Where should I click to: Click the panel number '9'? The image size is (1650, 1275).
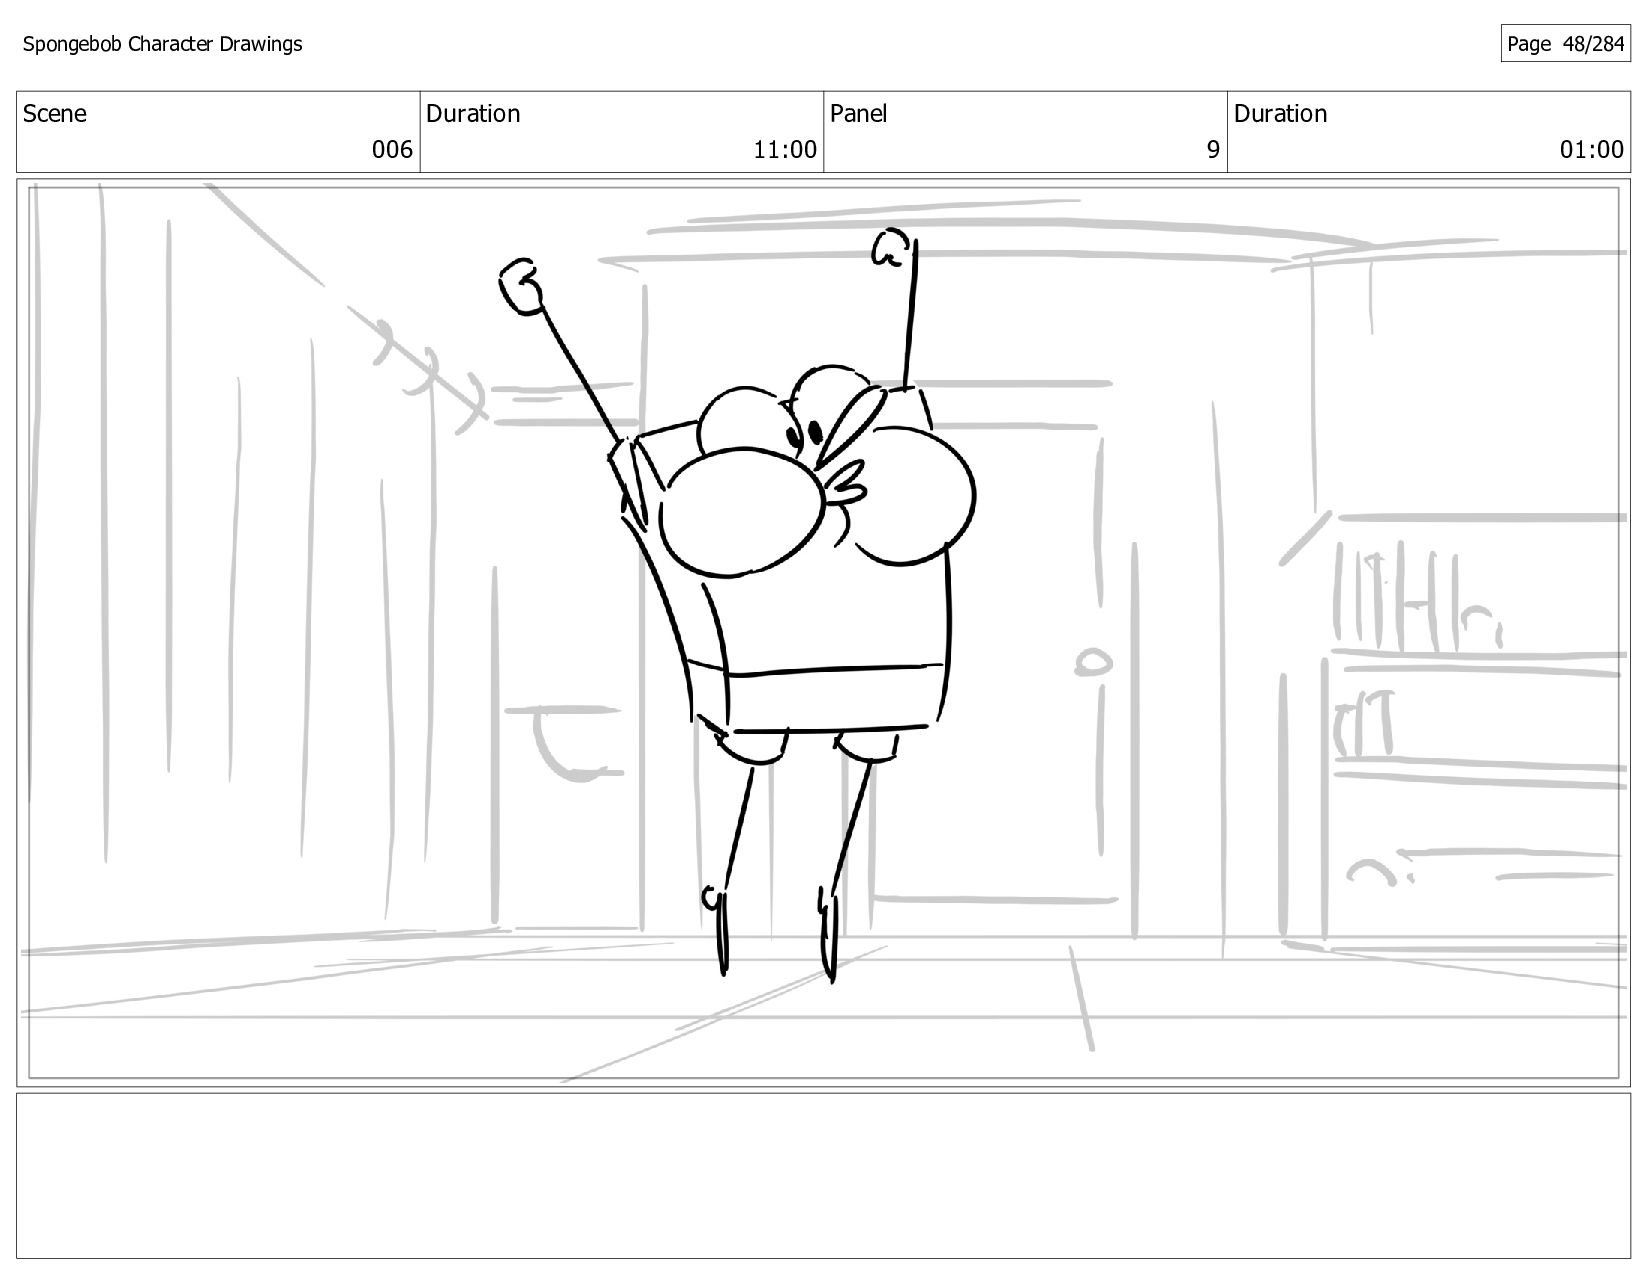(1213, 150)
